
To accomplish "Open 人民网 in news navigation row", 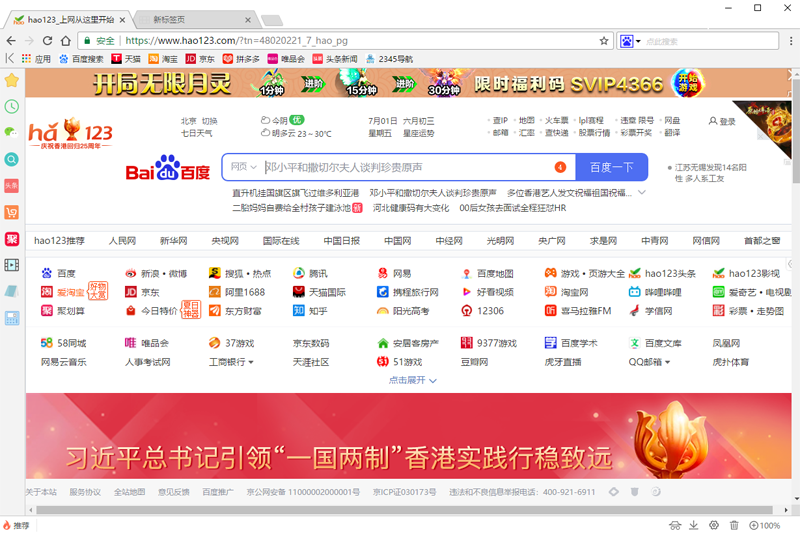I will coord(122,241).
